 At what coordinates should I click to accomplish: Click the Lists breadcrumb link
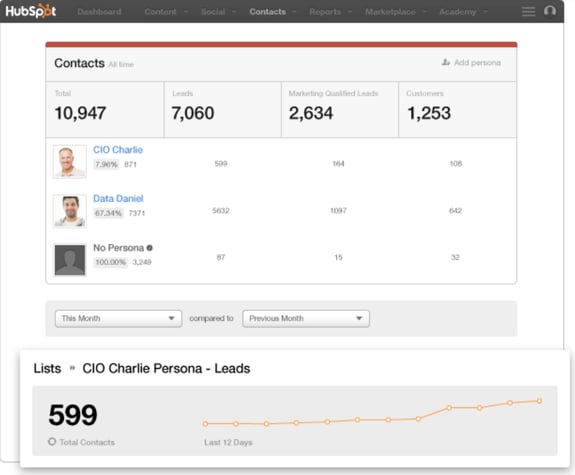pyautogui.click(x=47, y=368)
